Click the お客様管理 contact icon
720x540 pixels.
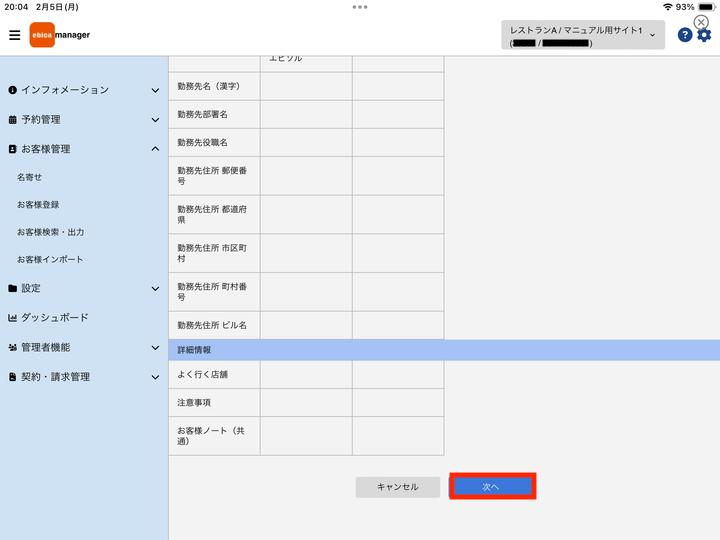(12, 149)
